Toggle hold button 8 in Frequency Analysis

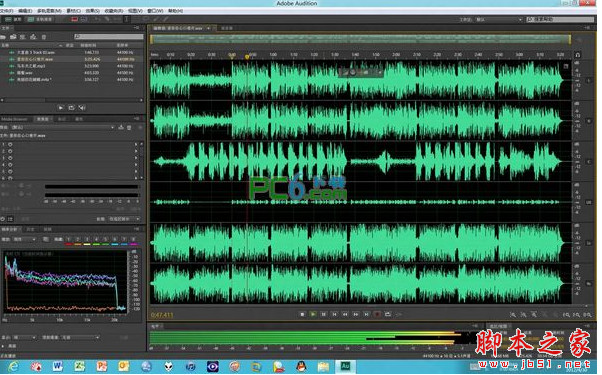point(134,240)
